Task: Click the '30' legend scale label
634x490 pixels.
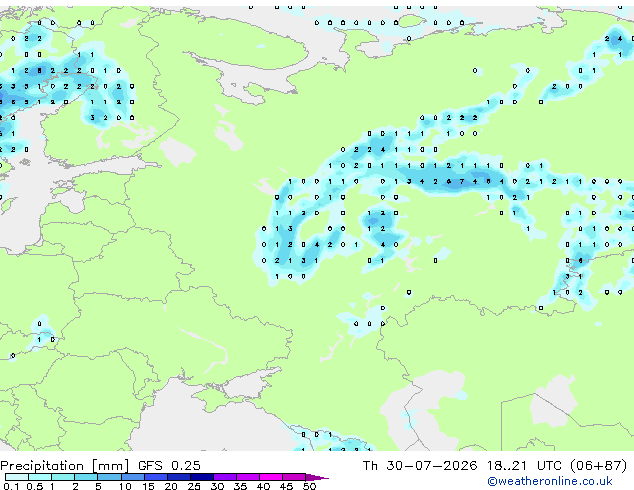Action: pos(217,486)
